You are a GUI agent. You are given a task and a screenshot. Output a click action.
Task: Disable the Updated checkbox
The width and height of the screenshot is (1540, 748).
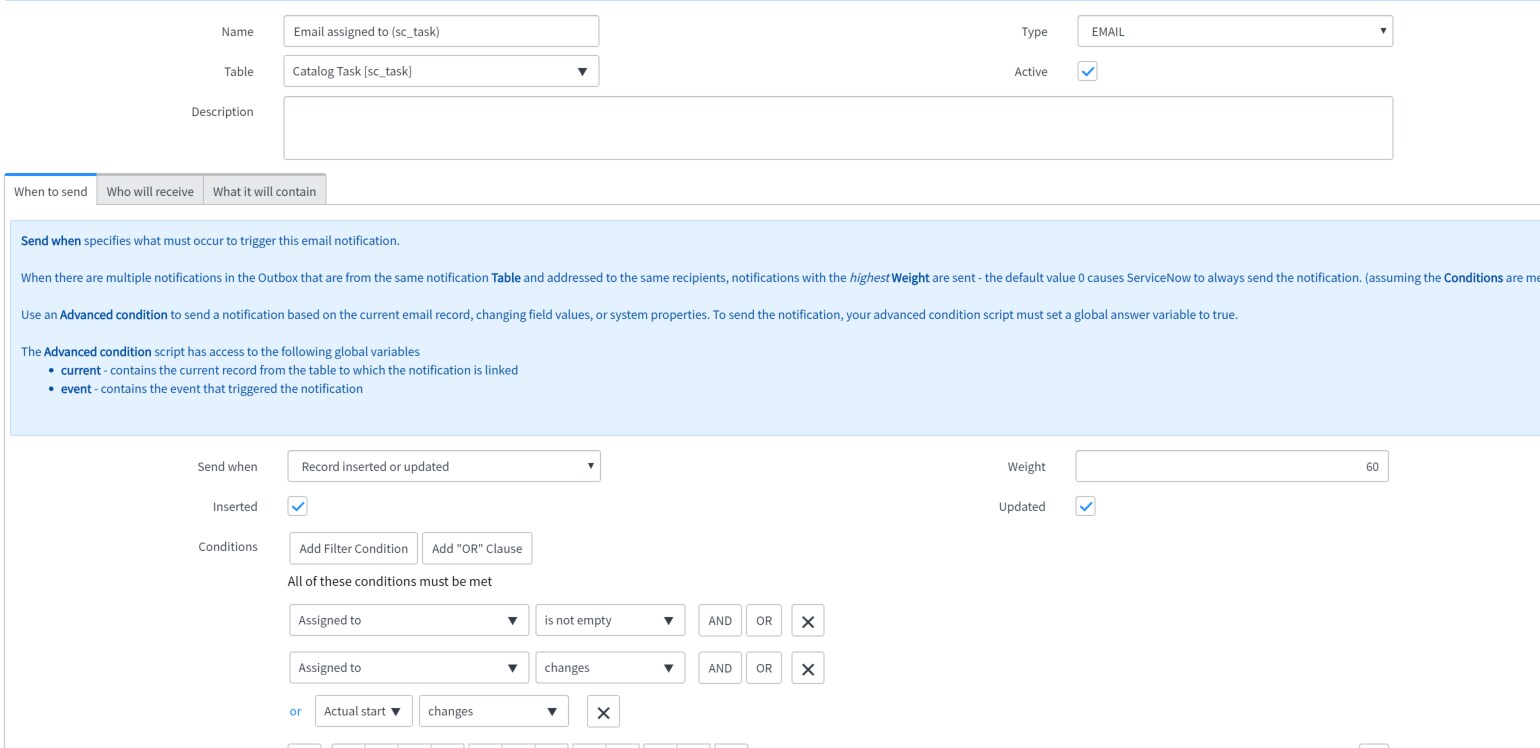point(1085,507)
